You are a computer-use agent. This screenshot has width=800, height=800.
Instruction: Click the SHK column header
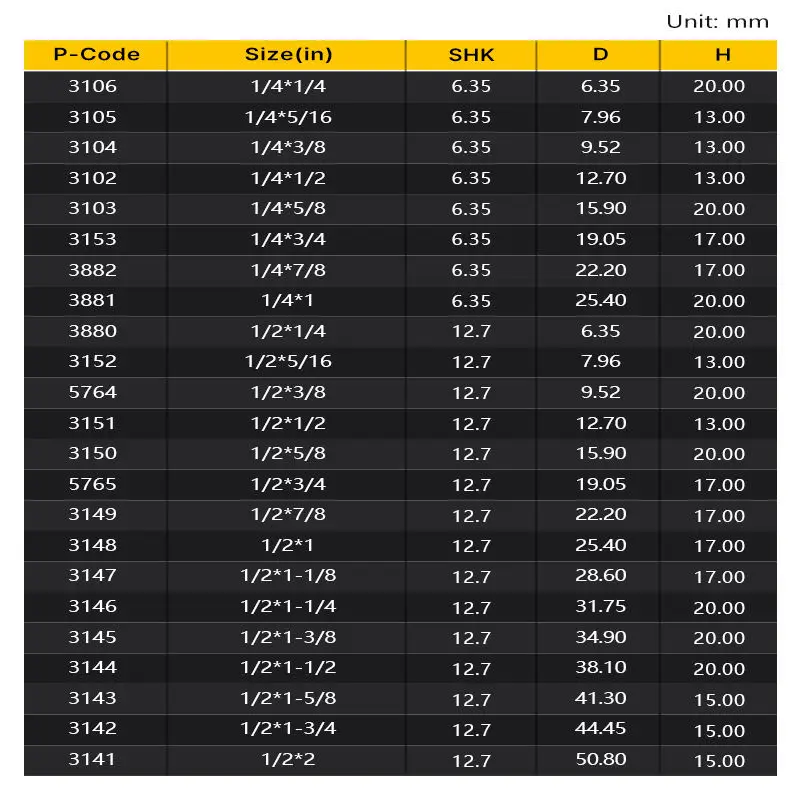click(471, 55)
